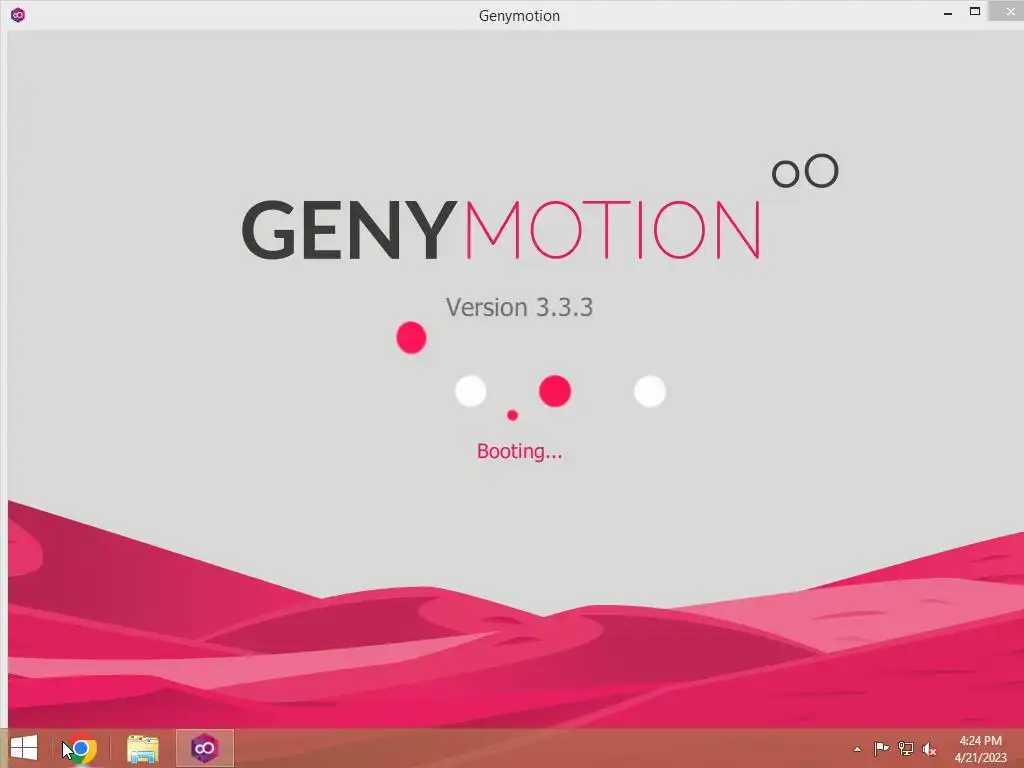Select the Genymotion taskbar button

[204, 748]
